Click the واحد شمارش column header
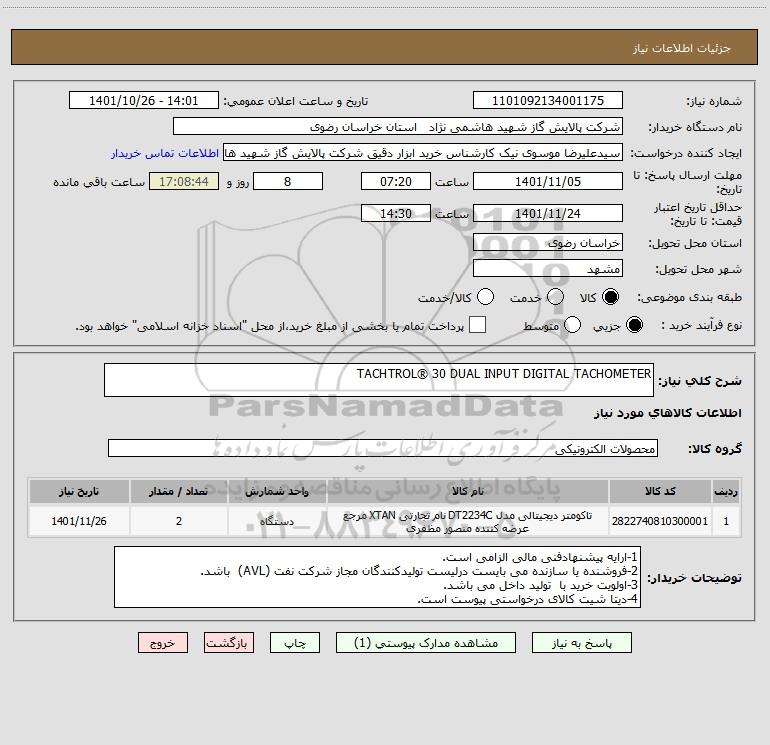 tap(277, 492)
